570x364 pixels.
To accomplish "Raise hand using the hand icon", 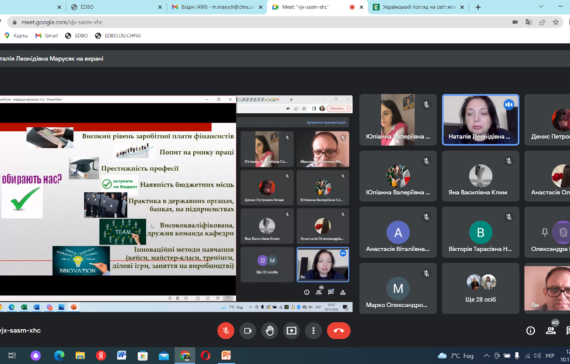I will click(269, 331).
